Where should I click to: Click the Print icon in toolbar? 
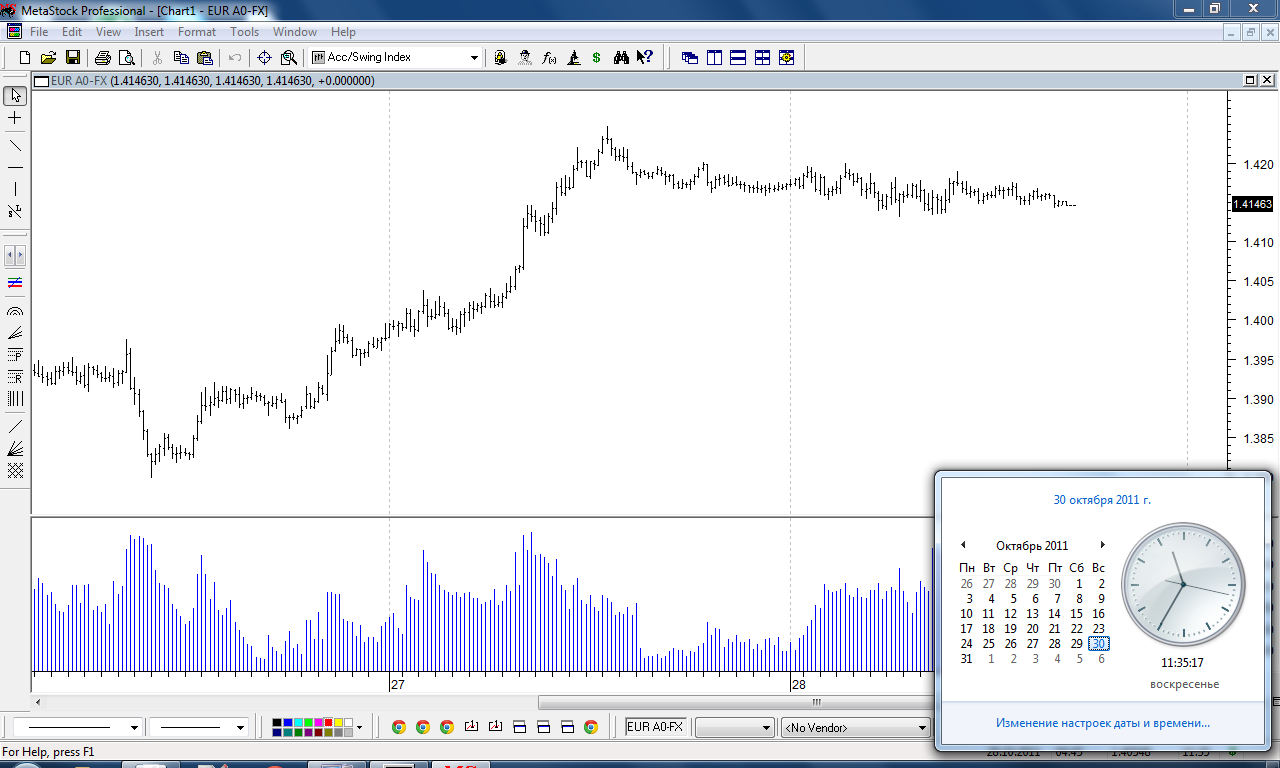(x=103, y=58)
